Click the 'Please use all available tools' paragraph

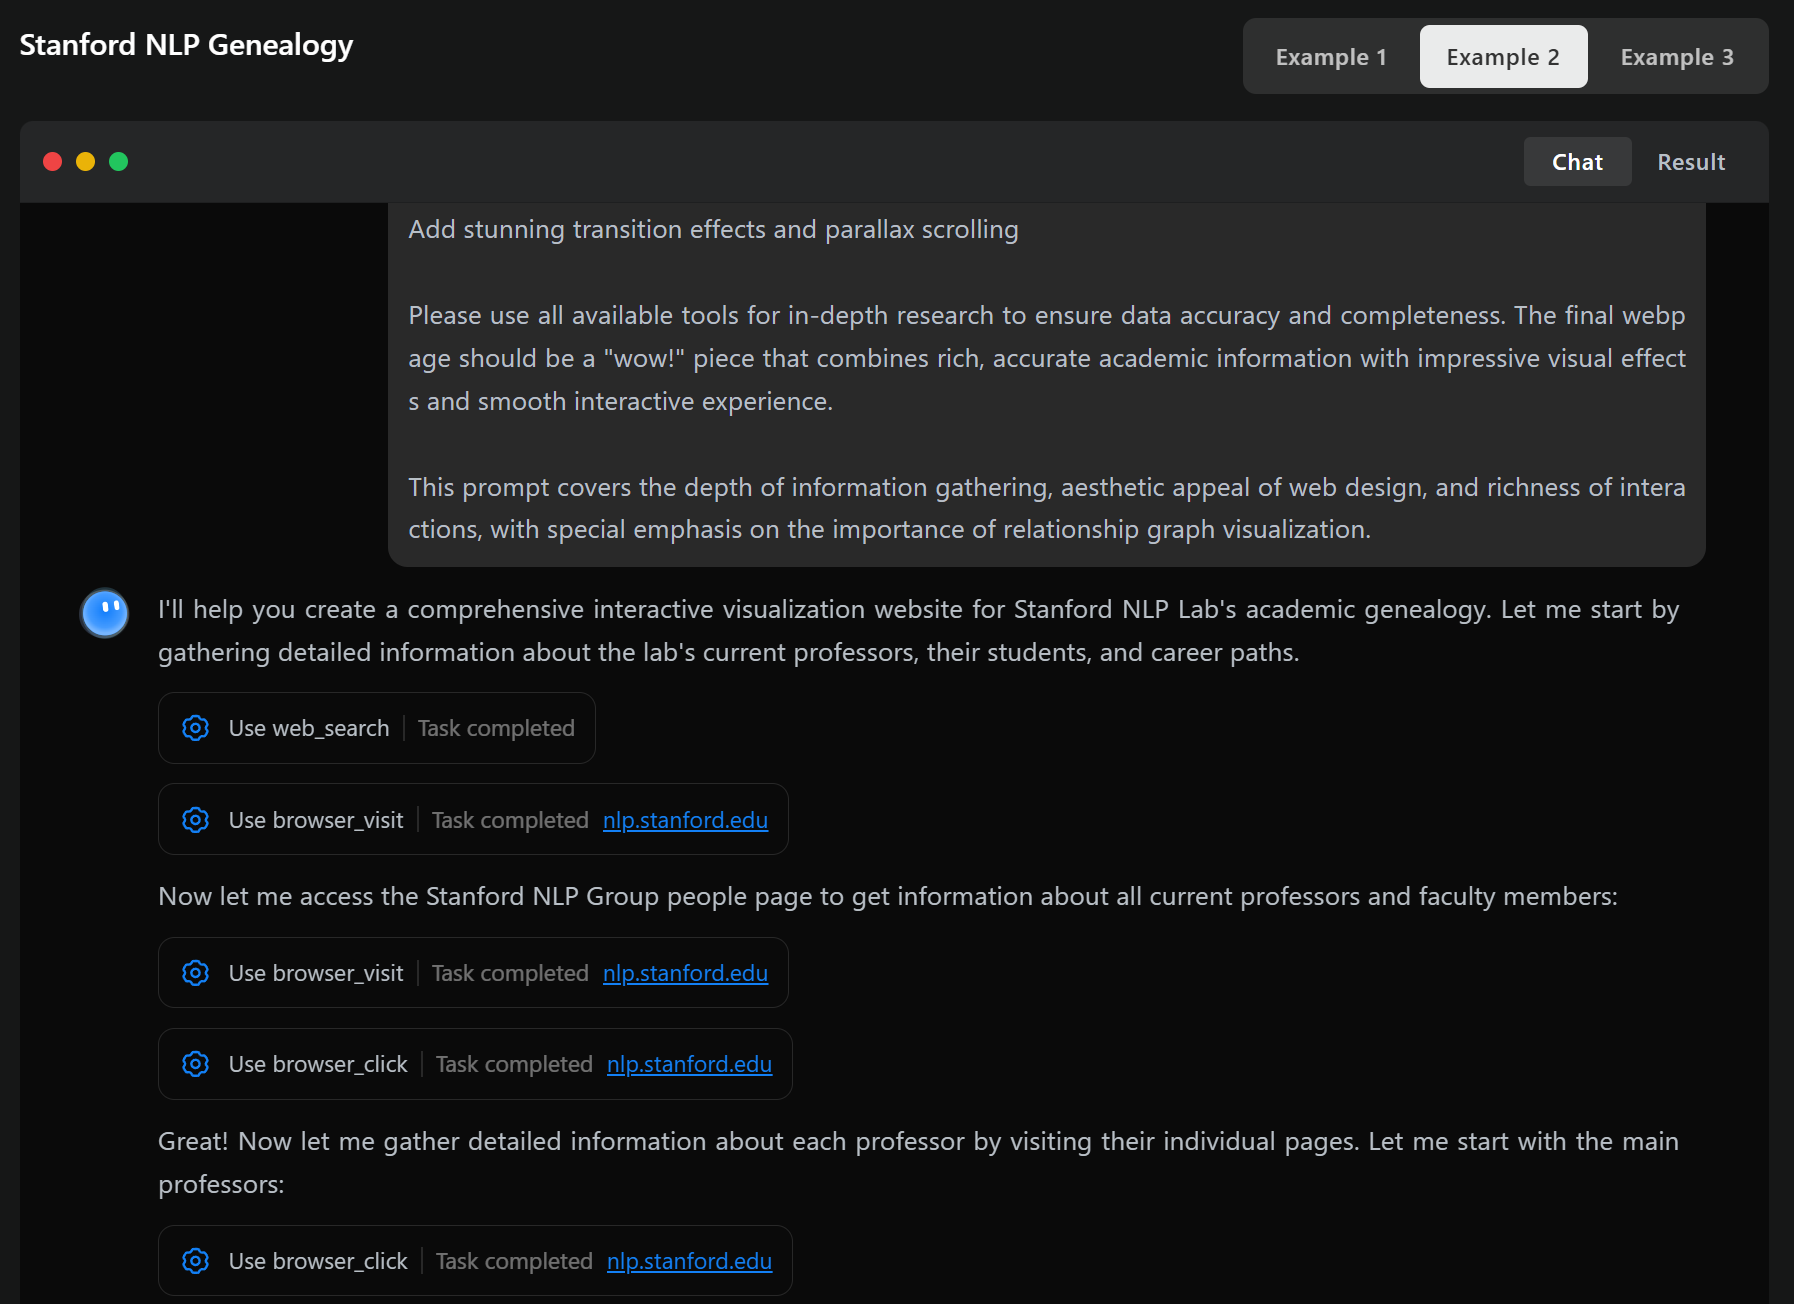[x=1047, y=358]
